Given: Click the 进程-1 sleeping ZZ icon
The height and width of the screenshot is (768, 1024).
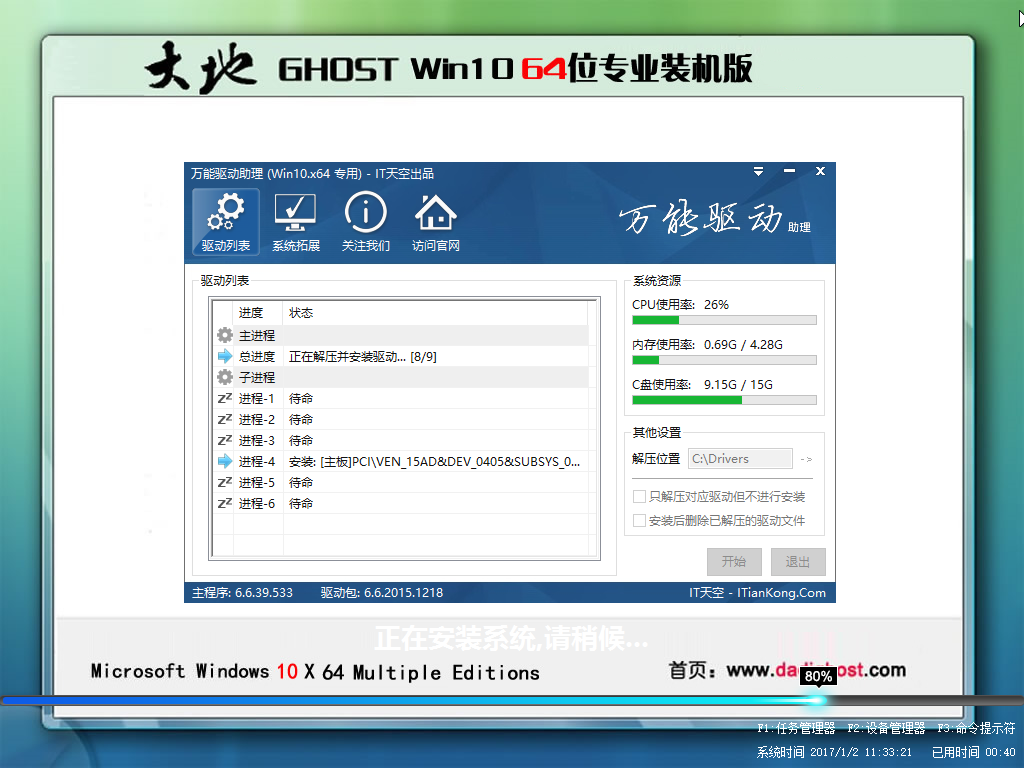Looking at the screenshot, I should pos(224,399).
